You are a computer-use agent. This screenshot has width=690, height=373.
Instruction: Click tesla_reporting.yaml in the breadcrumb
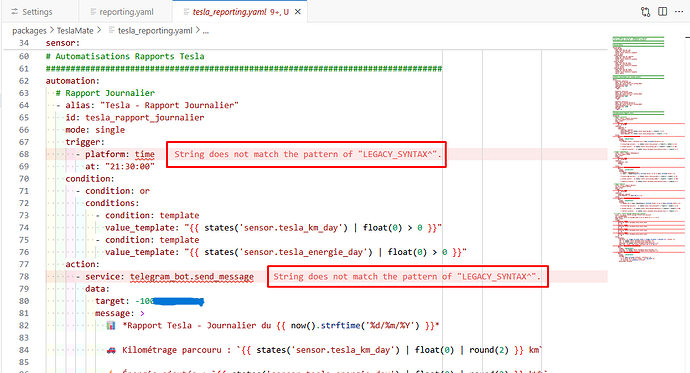click(x=155, y=30)
